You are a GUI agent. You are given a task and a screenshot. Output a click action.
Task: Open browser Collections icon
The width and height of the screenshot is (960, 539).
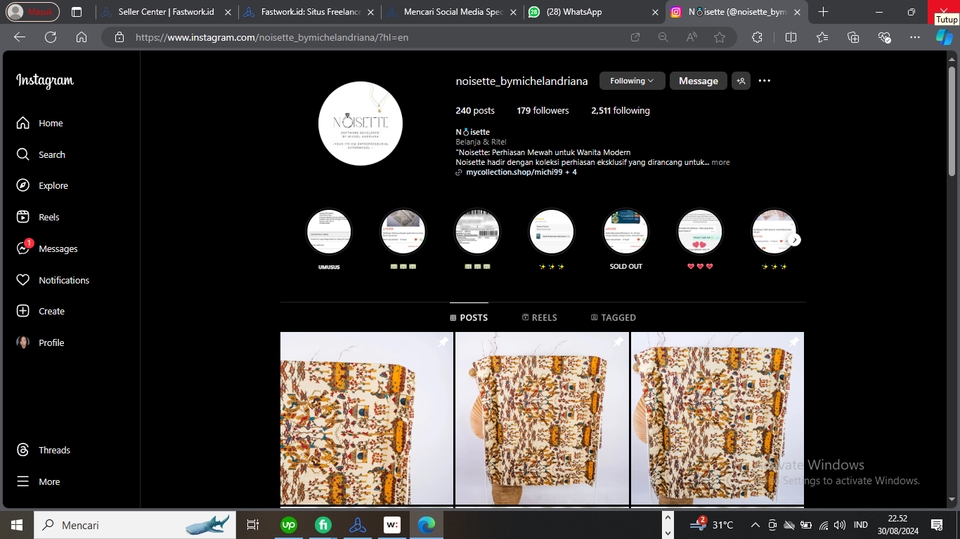[853, 37]
